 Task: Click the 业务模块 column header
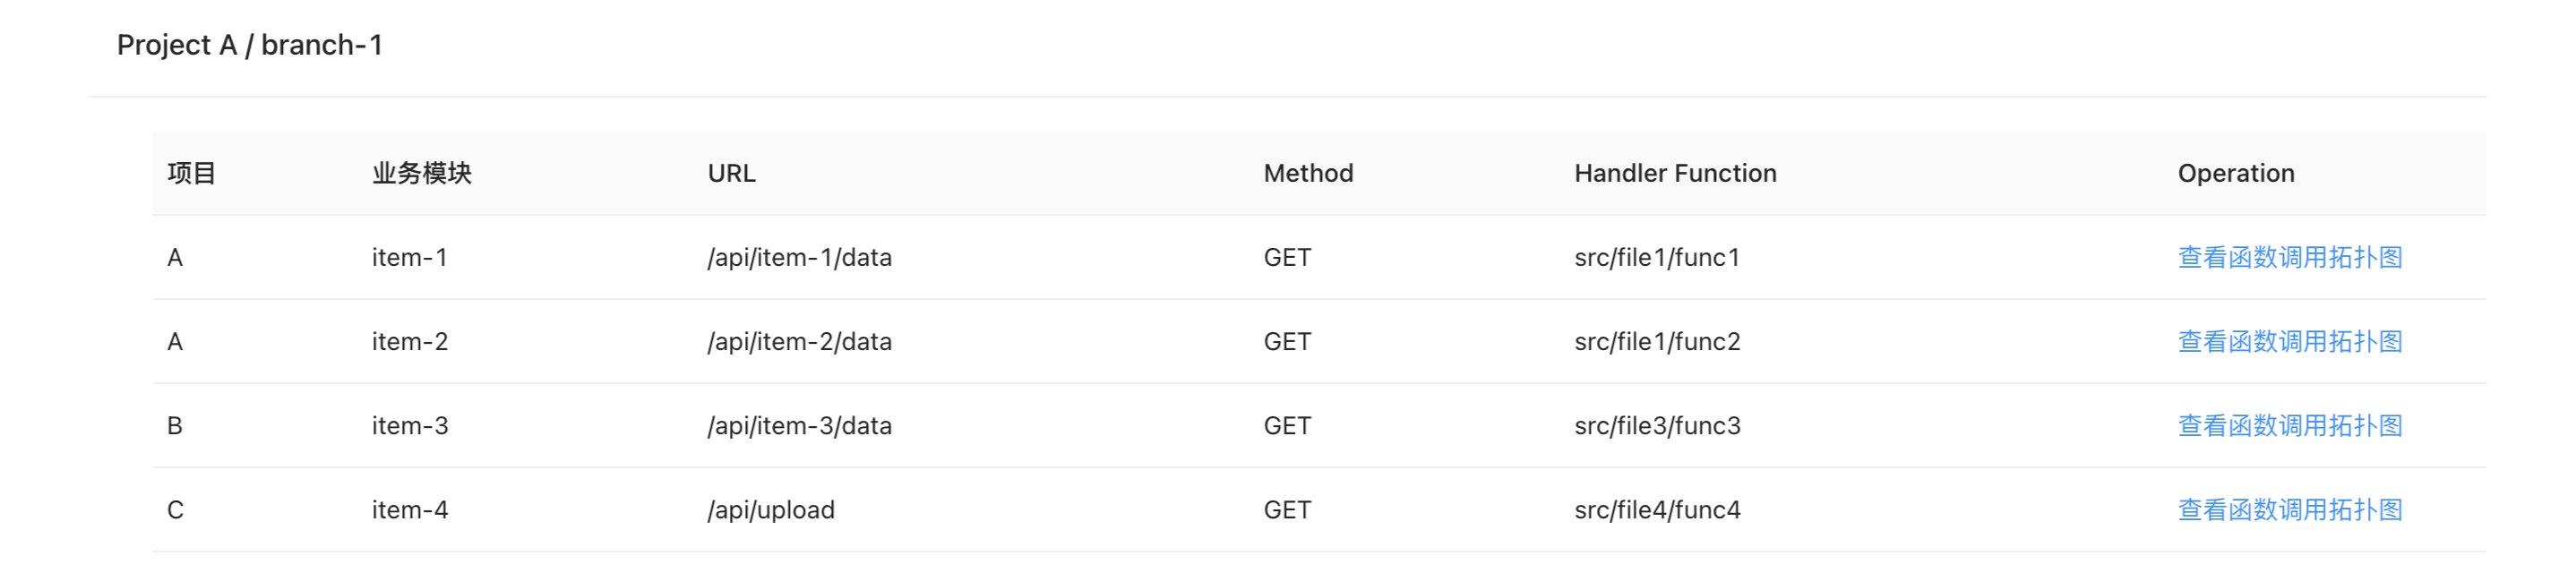coord(421,173)
